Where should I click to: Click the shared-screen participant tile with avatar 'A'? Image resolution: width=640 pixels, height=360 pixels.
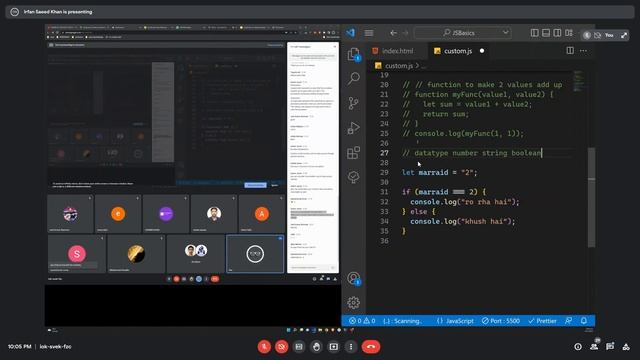[262, 214]
